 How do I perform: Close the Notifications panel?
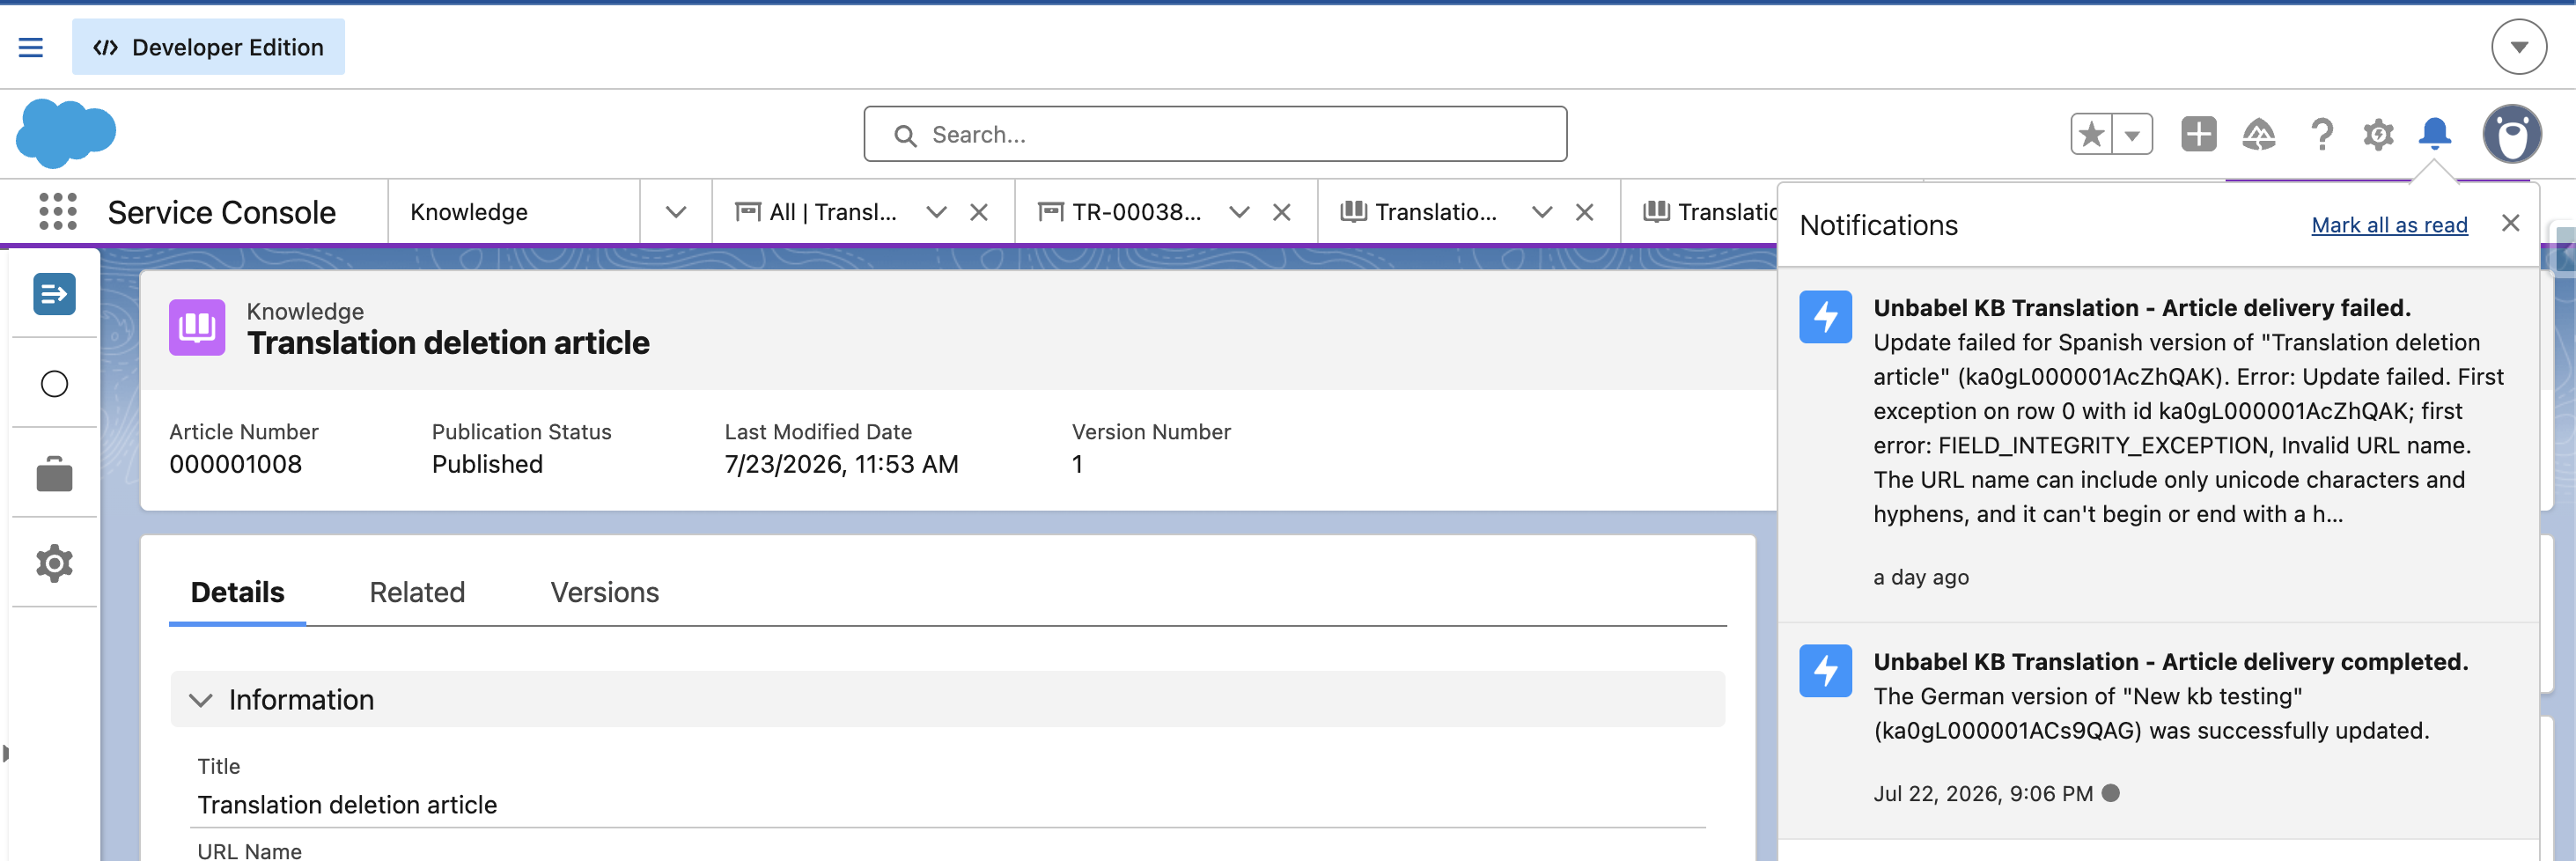2510,223
